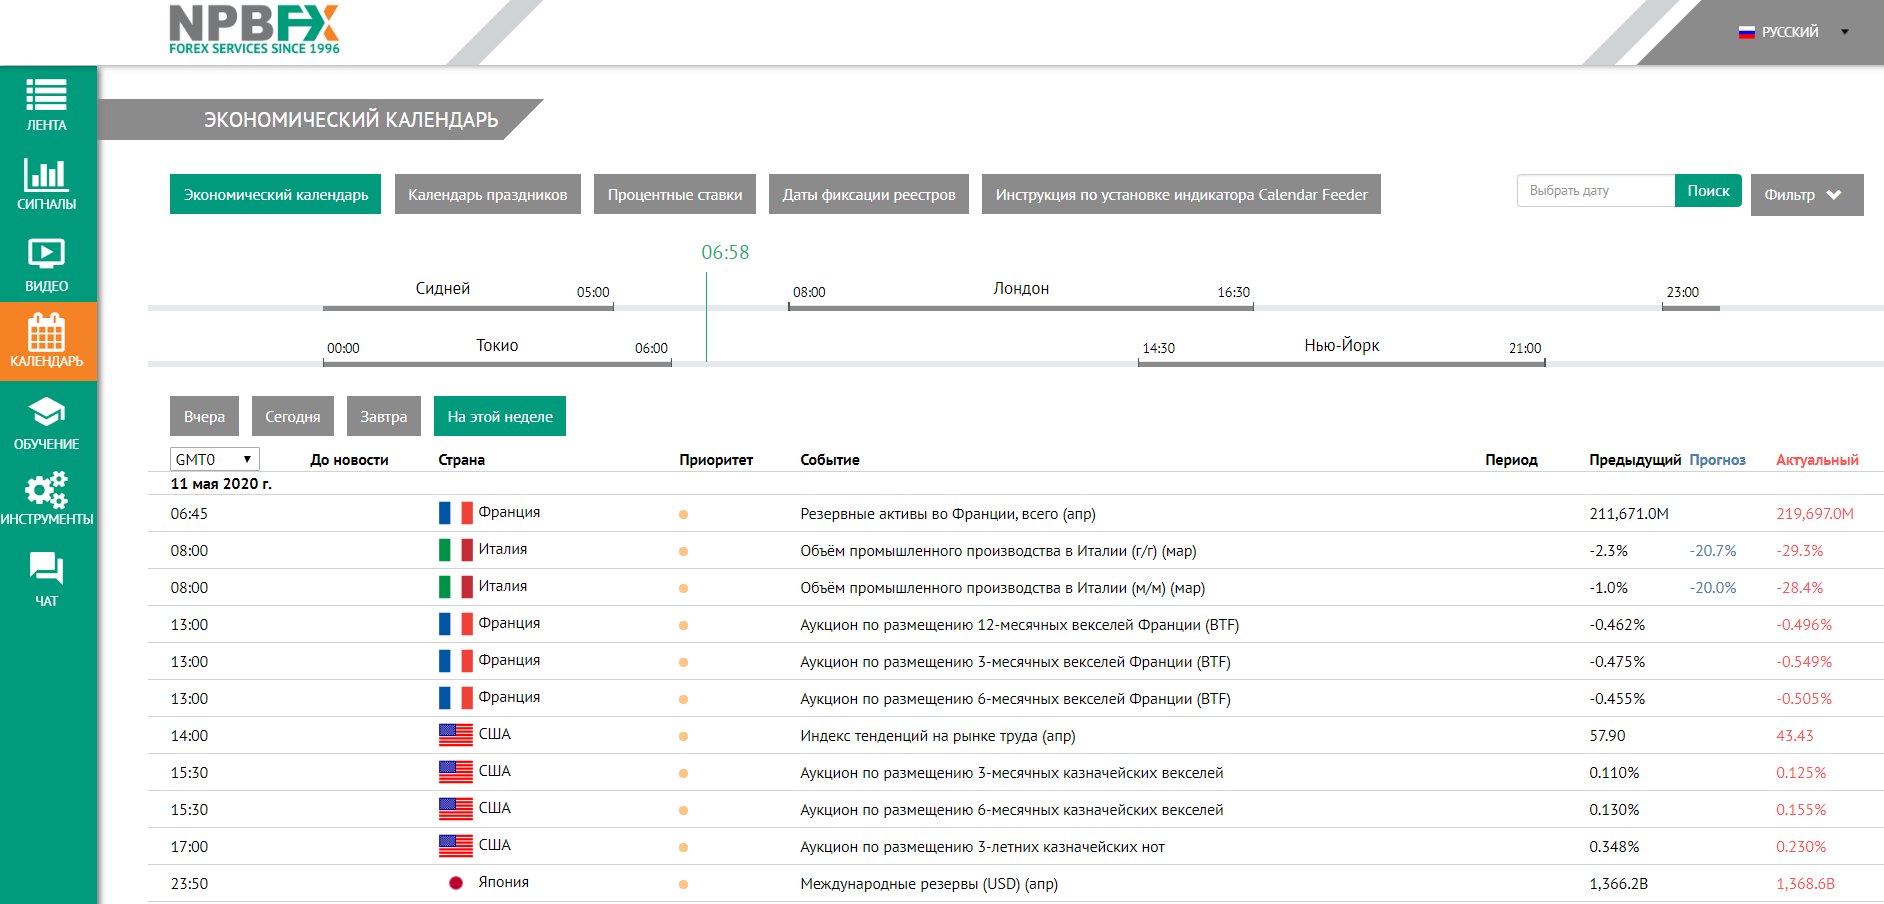This screenshot has height=904, width=1884.
Task: Switch to Календарь праздников tab
Action: click(x=487, y=195)
